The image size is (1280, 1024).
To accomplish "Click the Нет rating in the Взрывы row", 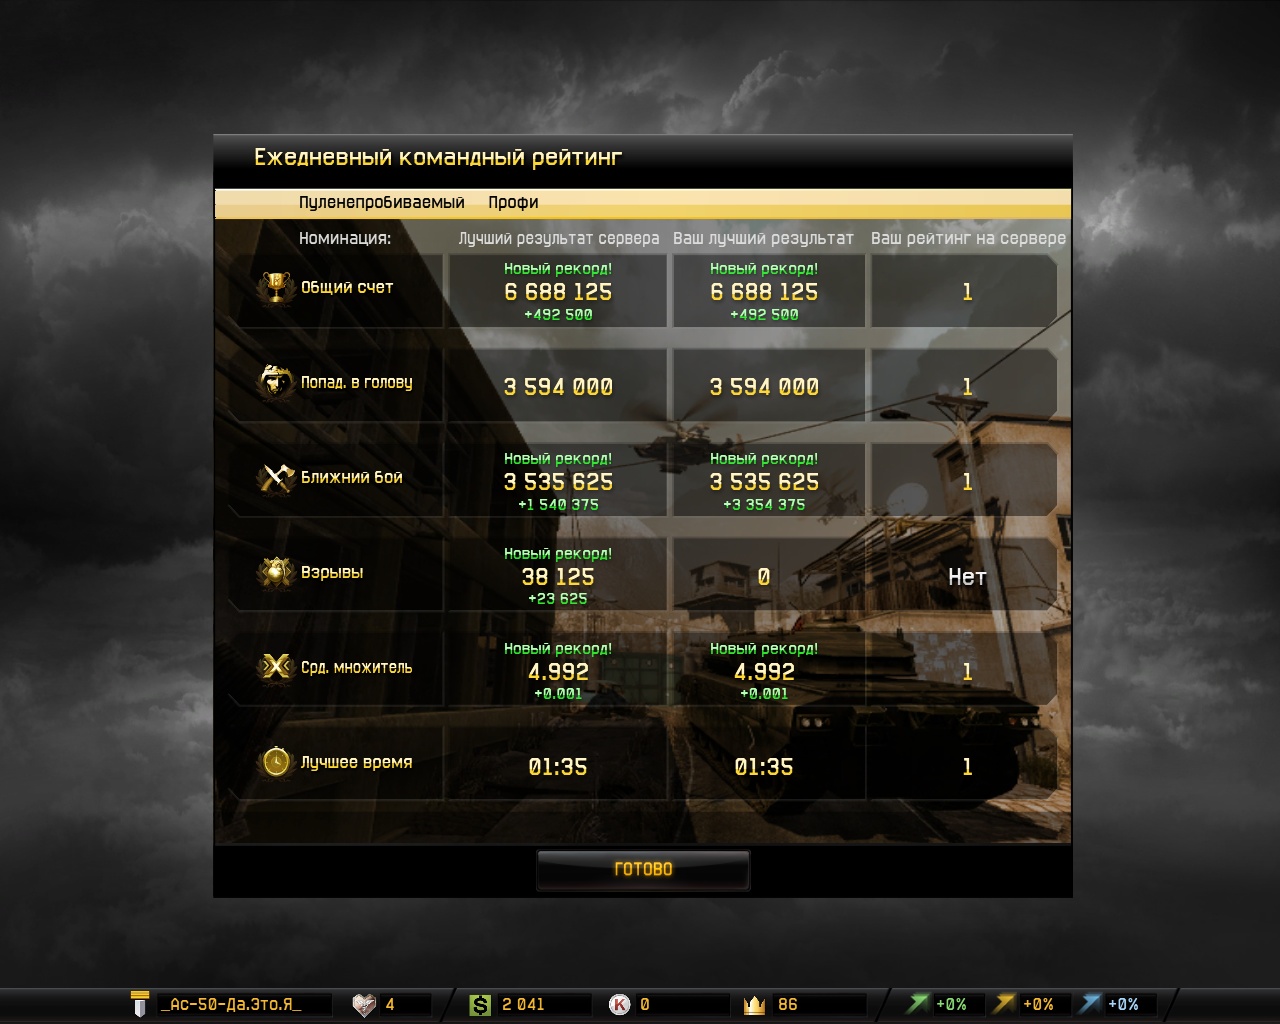I will point(967,577).
